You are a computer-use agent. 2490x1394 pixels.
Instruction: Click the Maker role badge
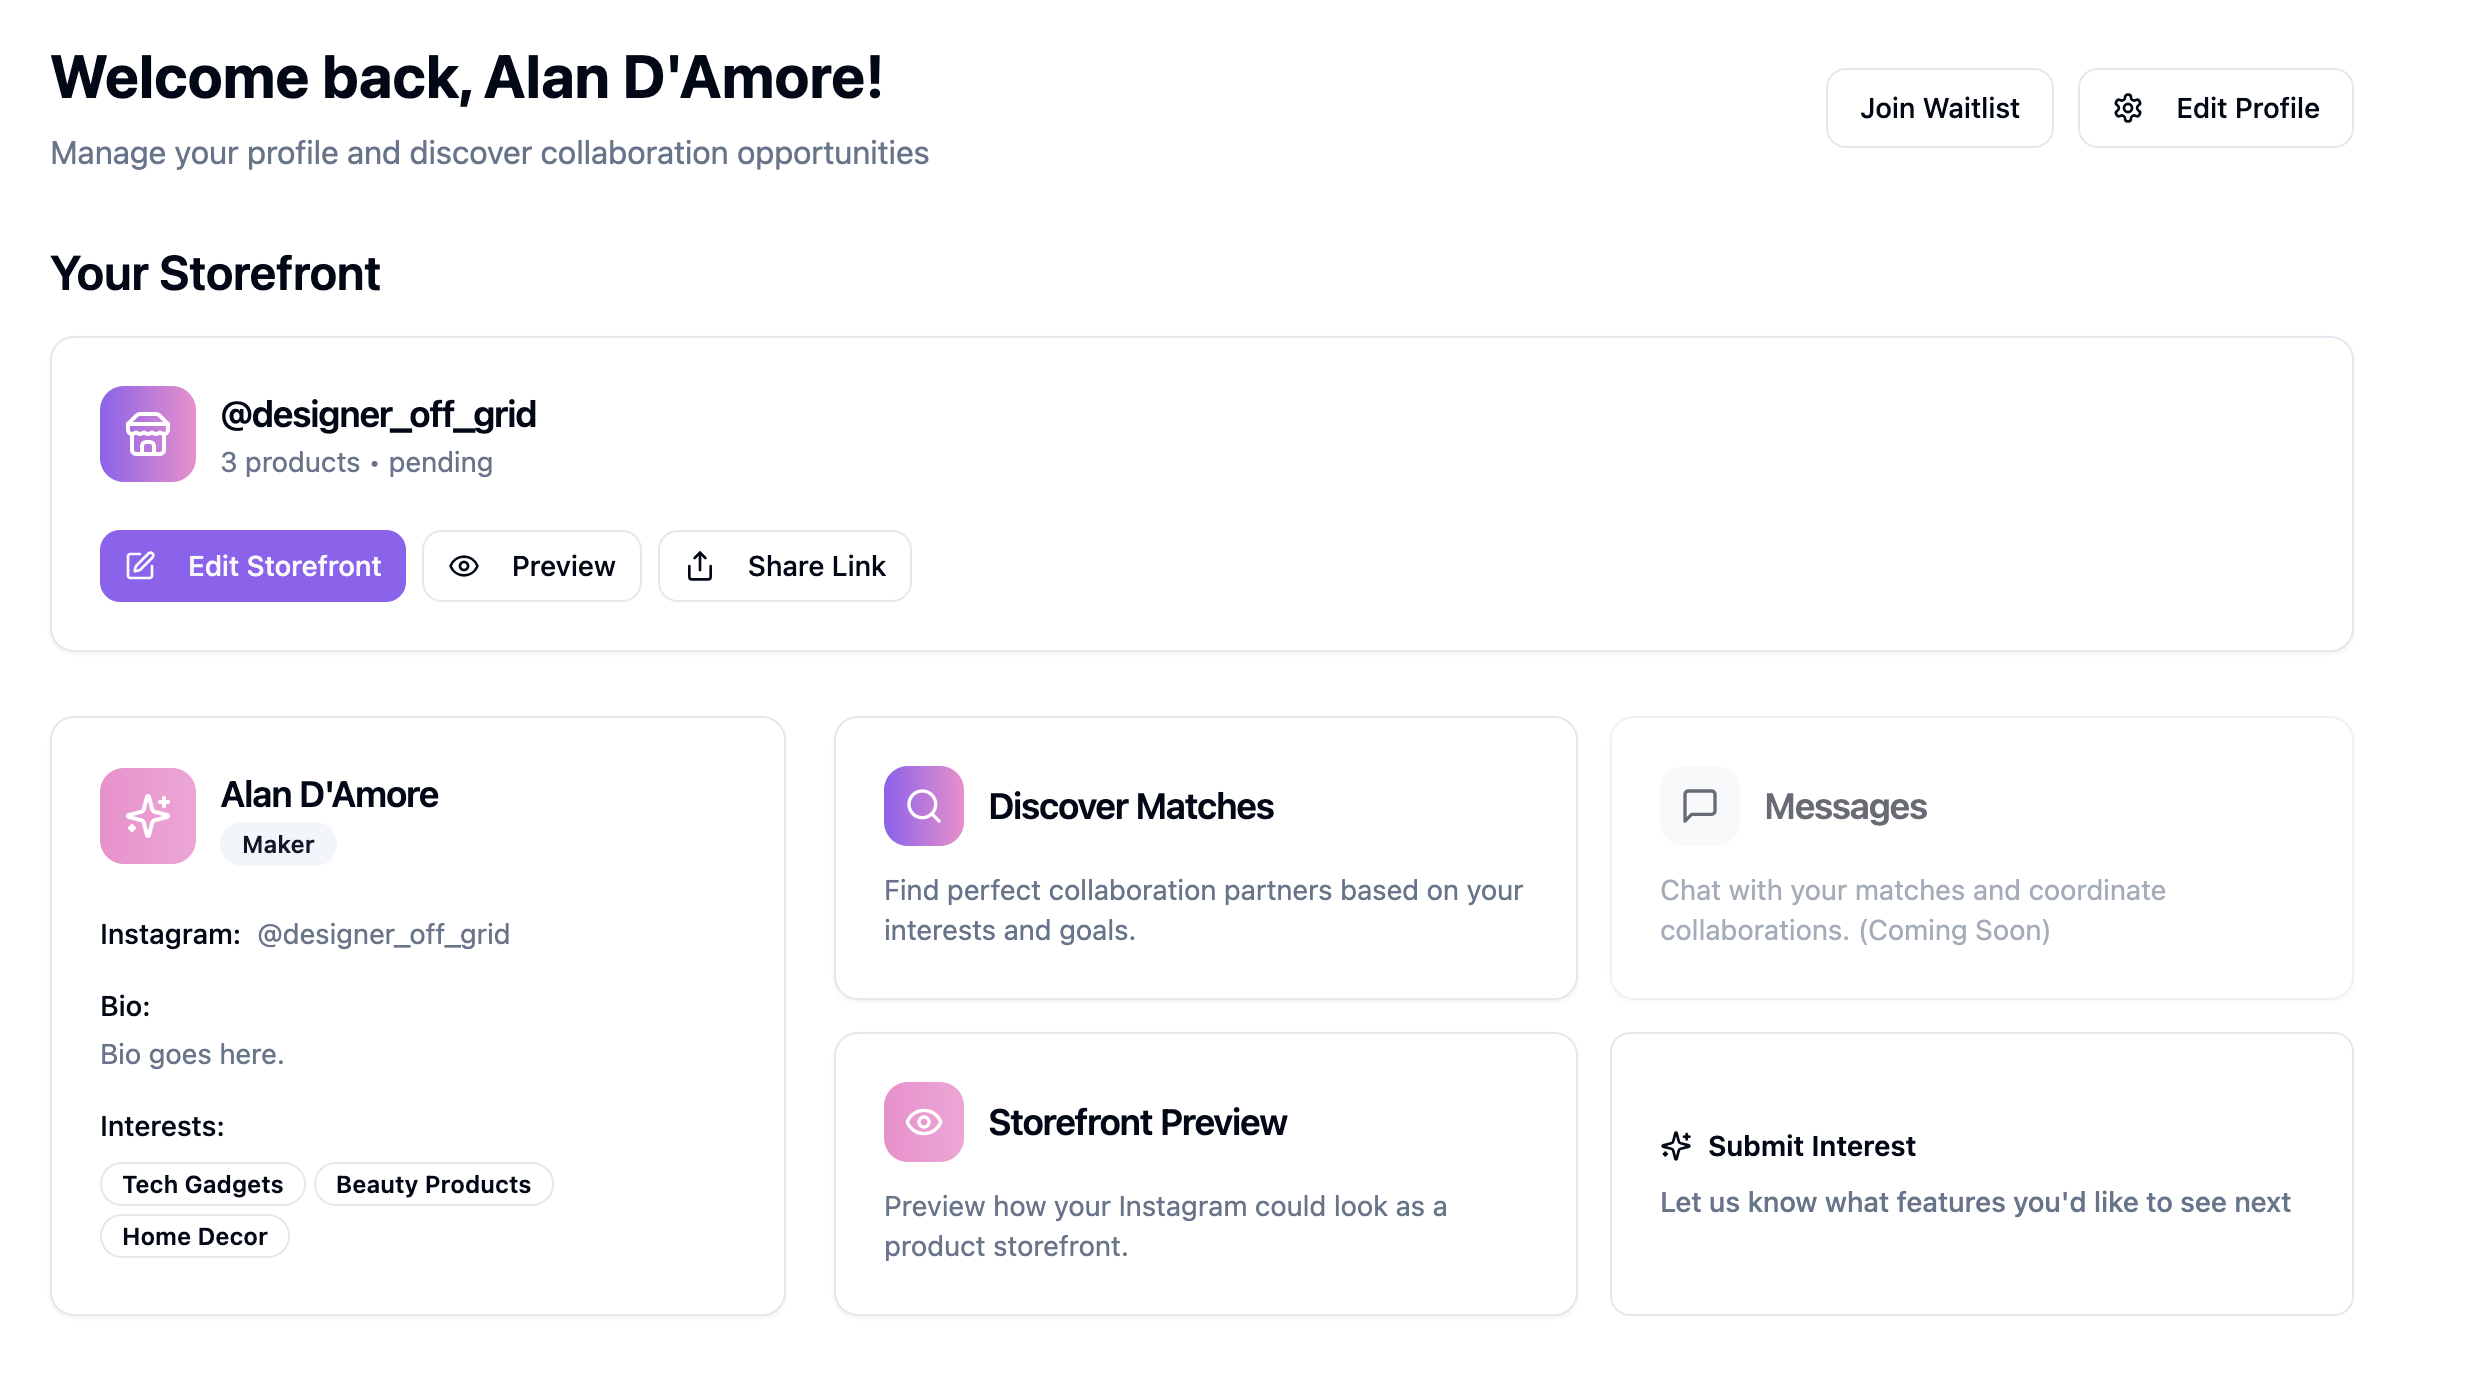278,844
